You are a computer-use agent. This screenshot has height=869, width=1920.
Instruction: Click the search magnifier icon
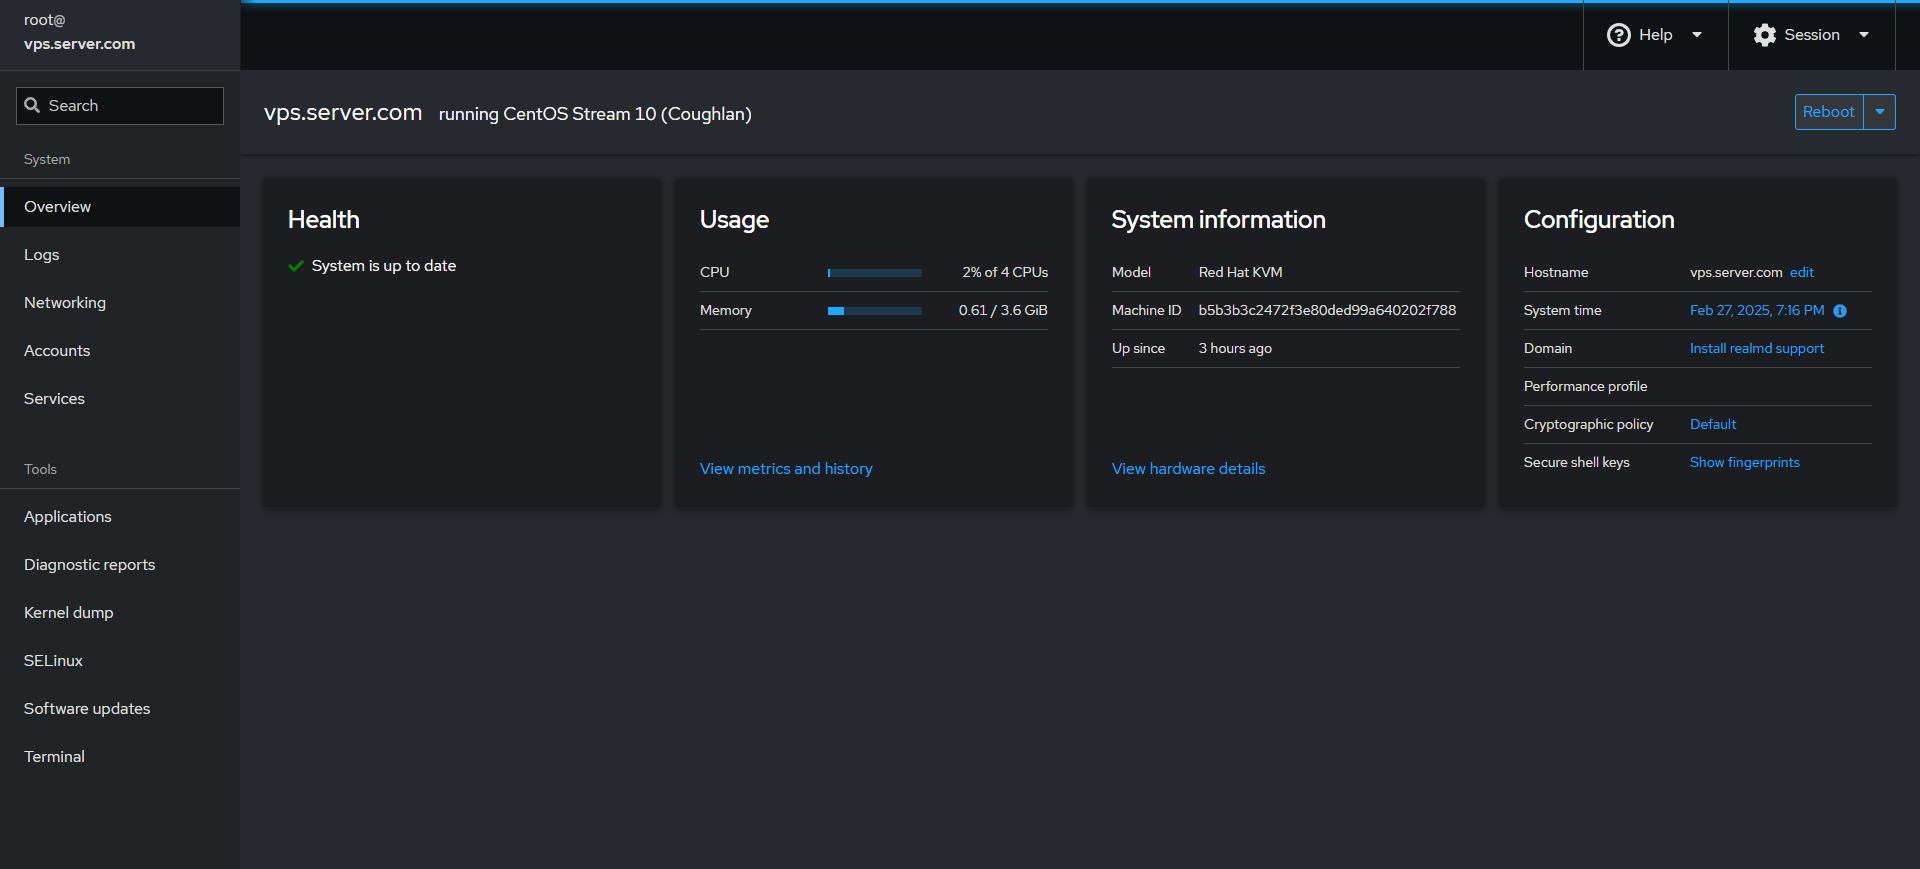pos(33,105)
